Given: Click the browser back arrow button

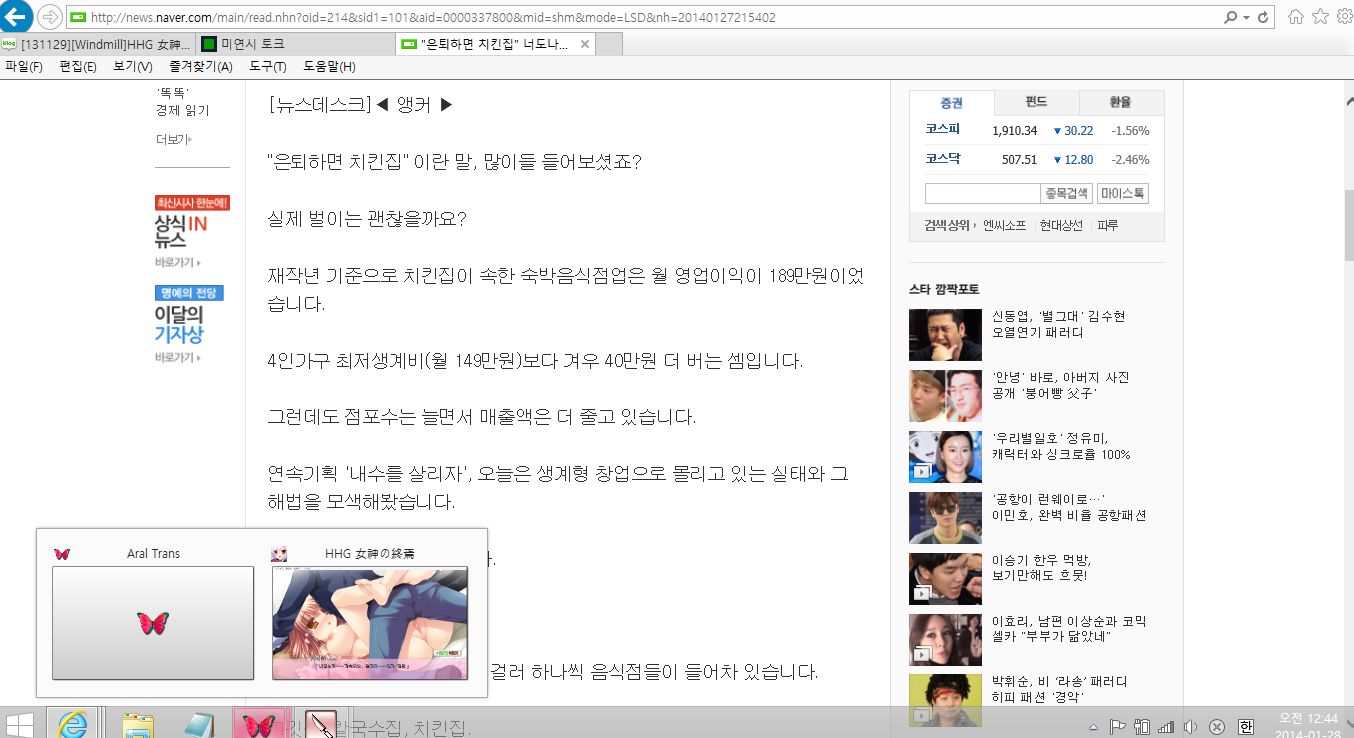Looking at the screenshot, I should point(17,17).
